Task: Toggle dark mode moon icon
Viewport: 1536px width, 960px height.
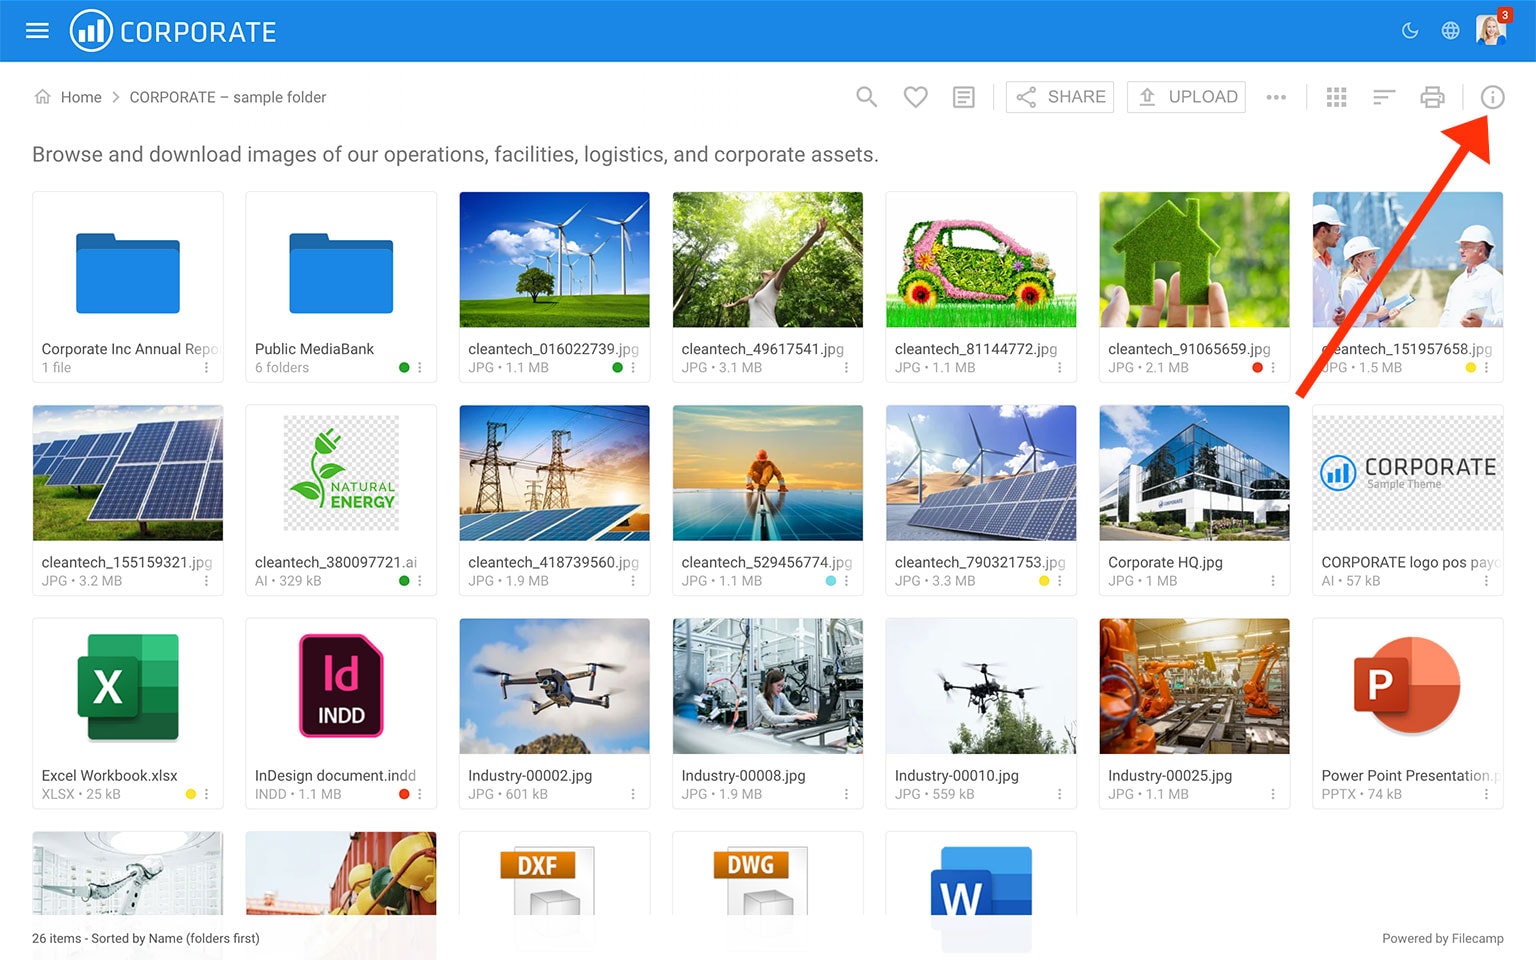Action: [1410, 31]
